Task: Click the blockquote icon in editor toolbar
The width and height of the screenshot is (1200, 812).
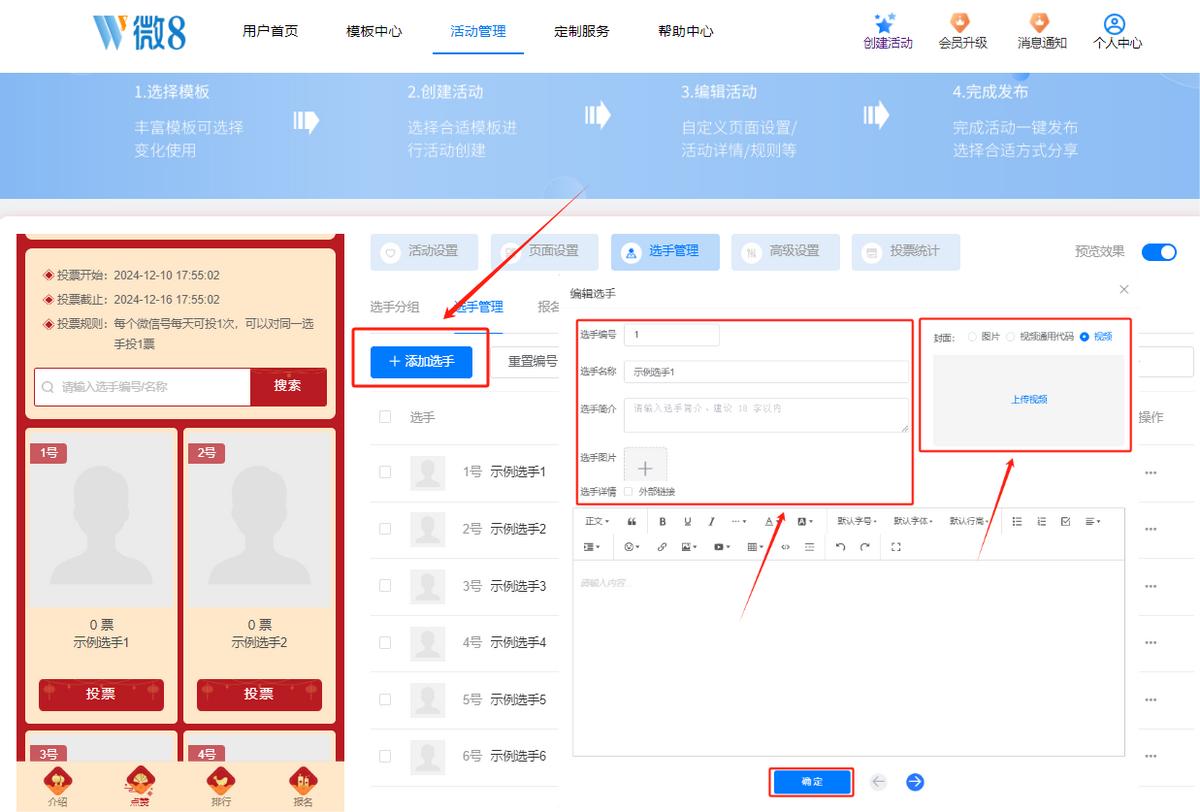Action: click(631, 521)
